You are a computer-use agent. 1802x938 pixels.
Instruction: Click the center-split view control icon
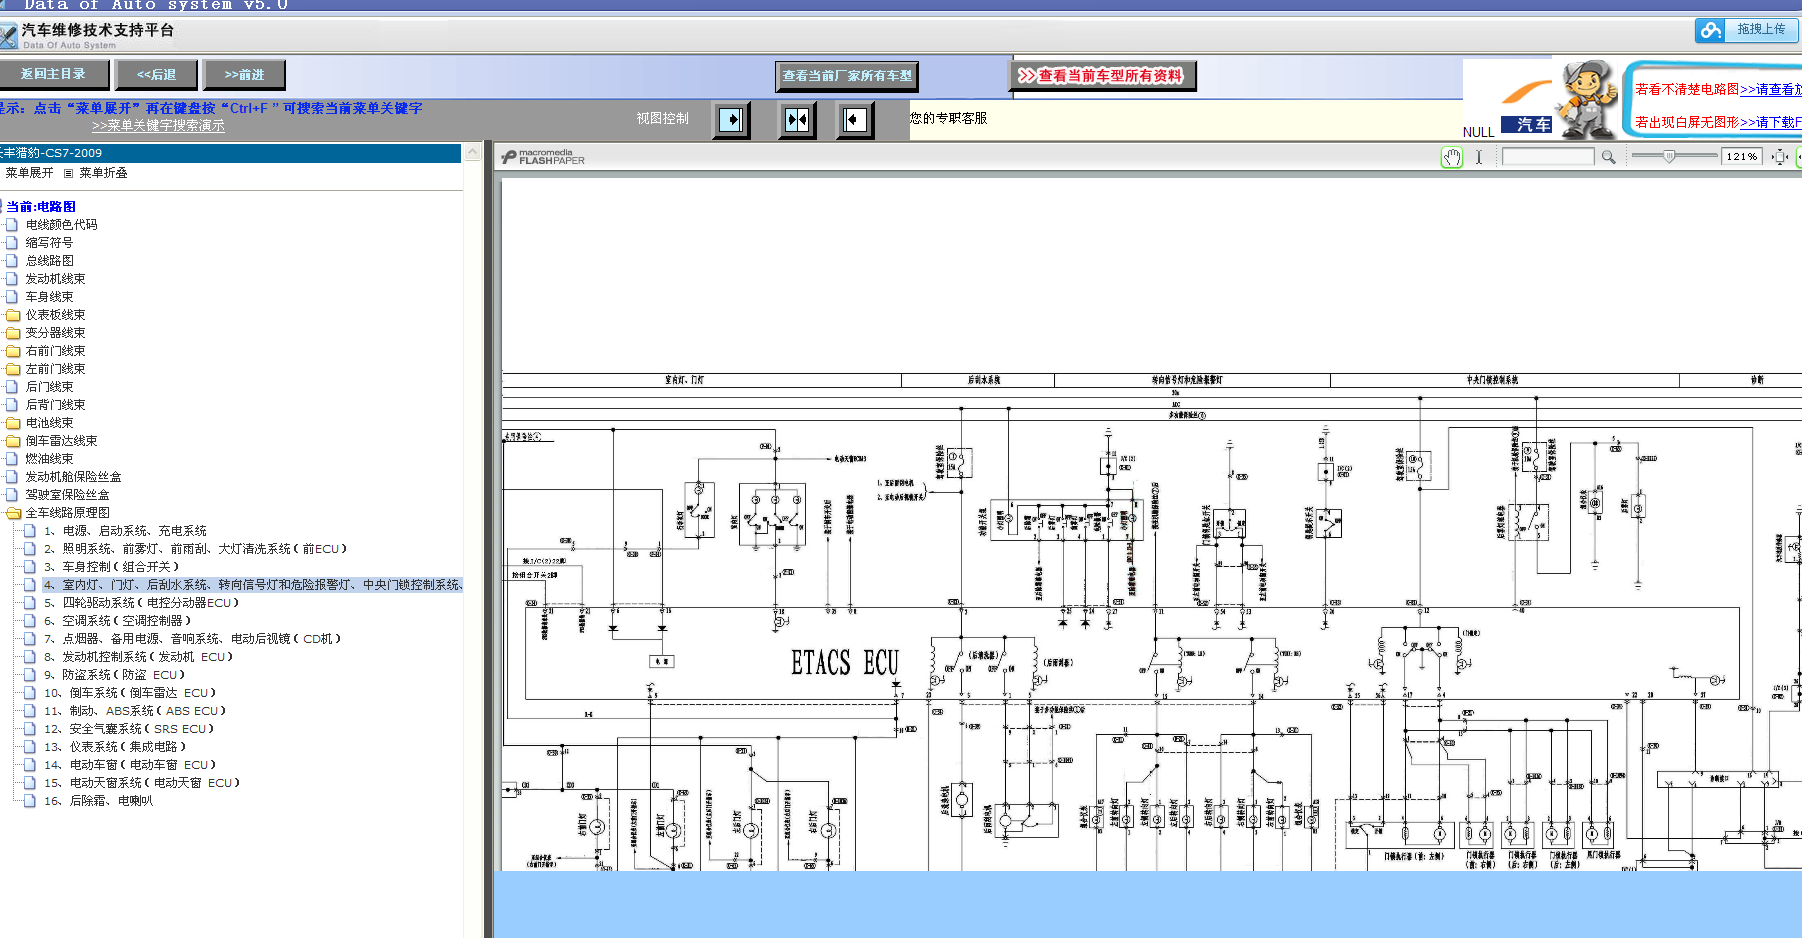pos(797,120)
